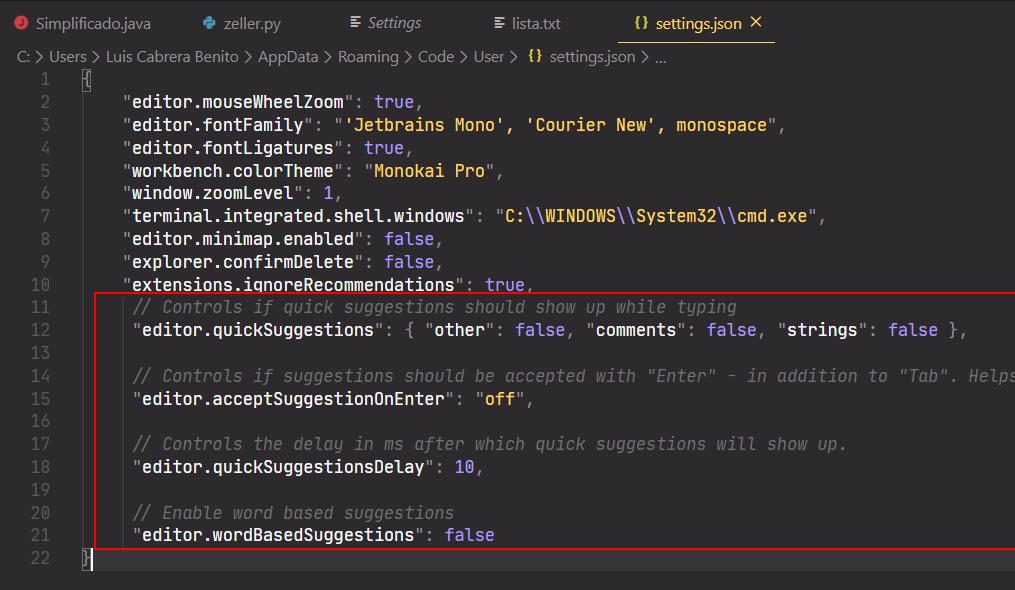Close the settings.json tab
Screen dimensions: 1015x590
click(x=756, y=22)
